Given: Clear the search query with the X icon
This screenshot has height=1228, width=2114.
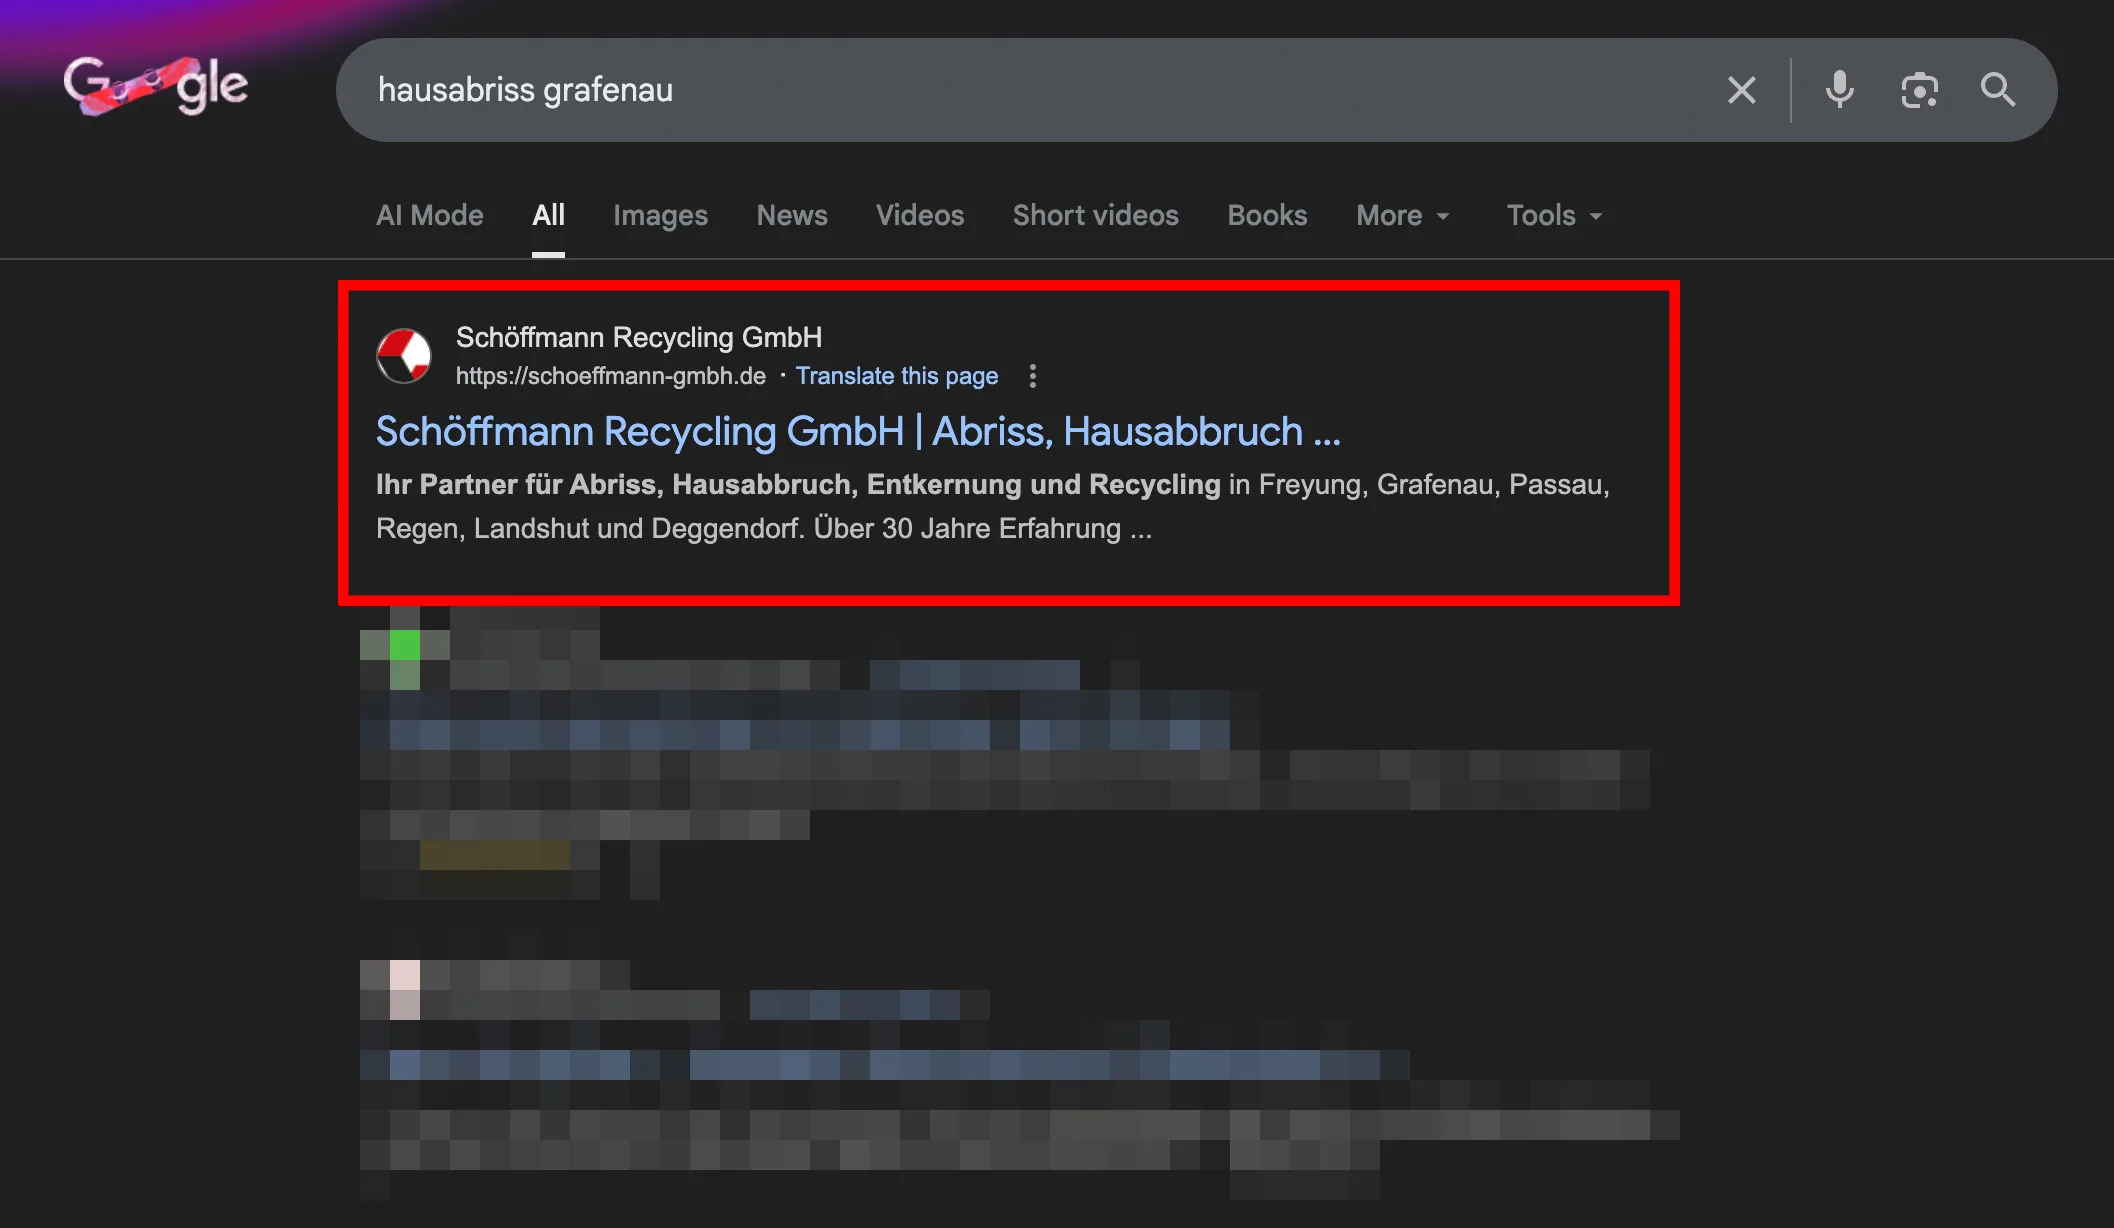Looking at the screenshot, I should point(1742,90).
